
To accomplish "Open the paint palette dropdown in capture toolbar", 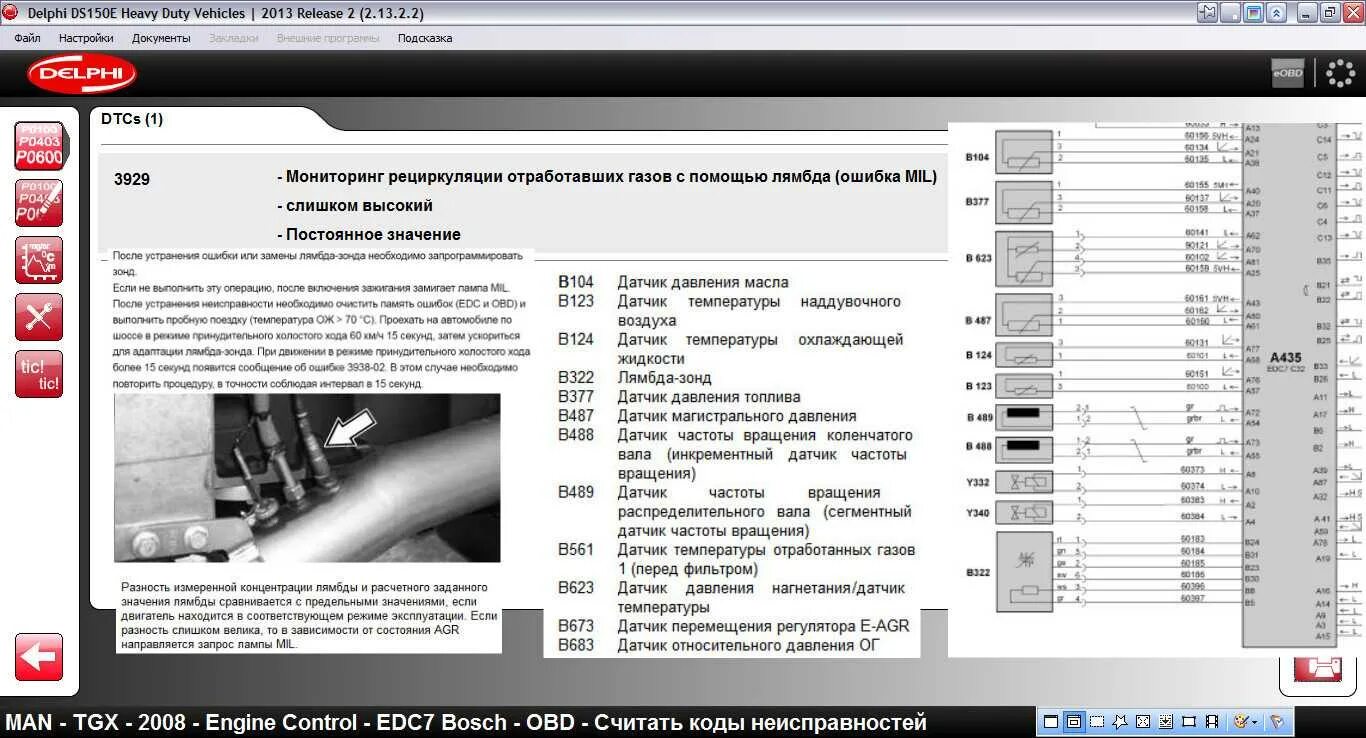I will (x=1245, y=721).
